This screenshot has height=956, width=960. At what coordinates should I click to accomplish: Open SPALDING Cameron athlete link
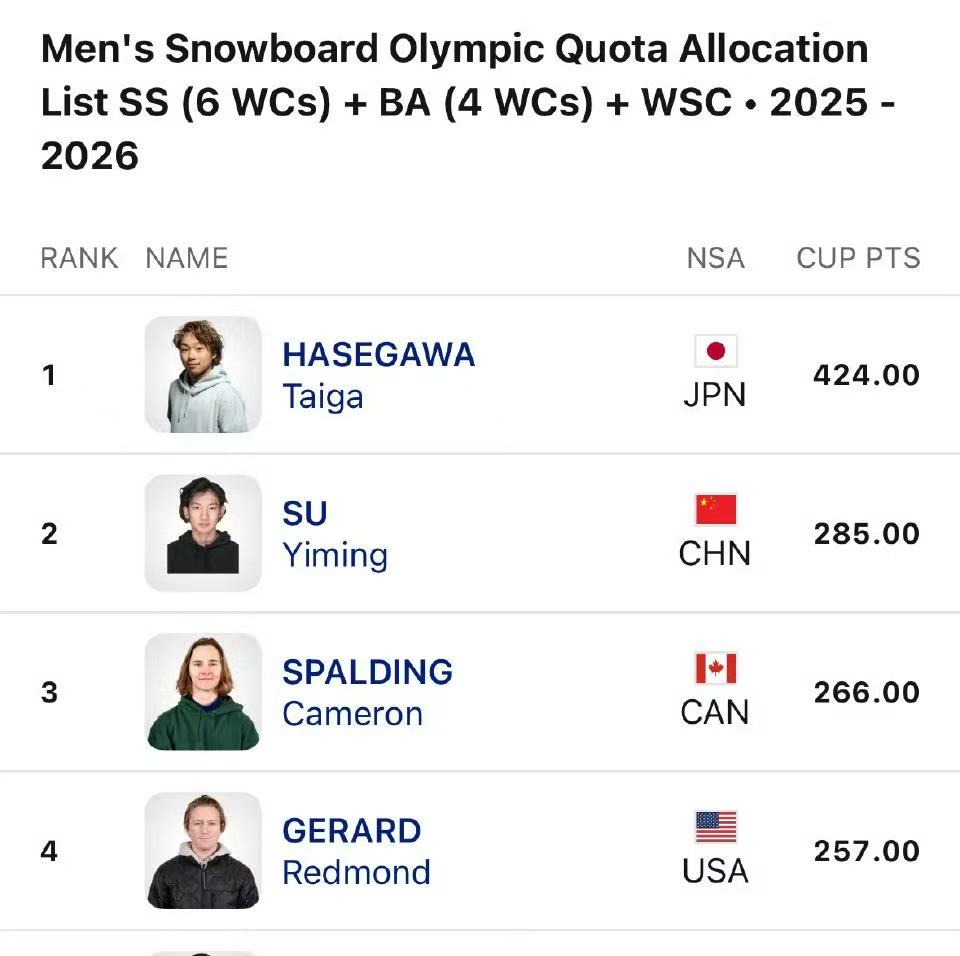tap(367, 692)
